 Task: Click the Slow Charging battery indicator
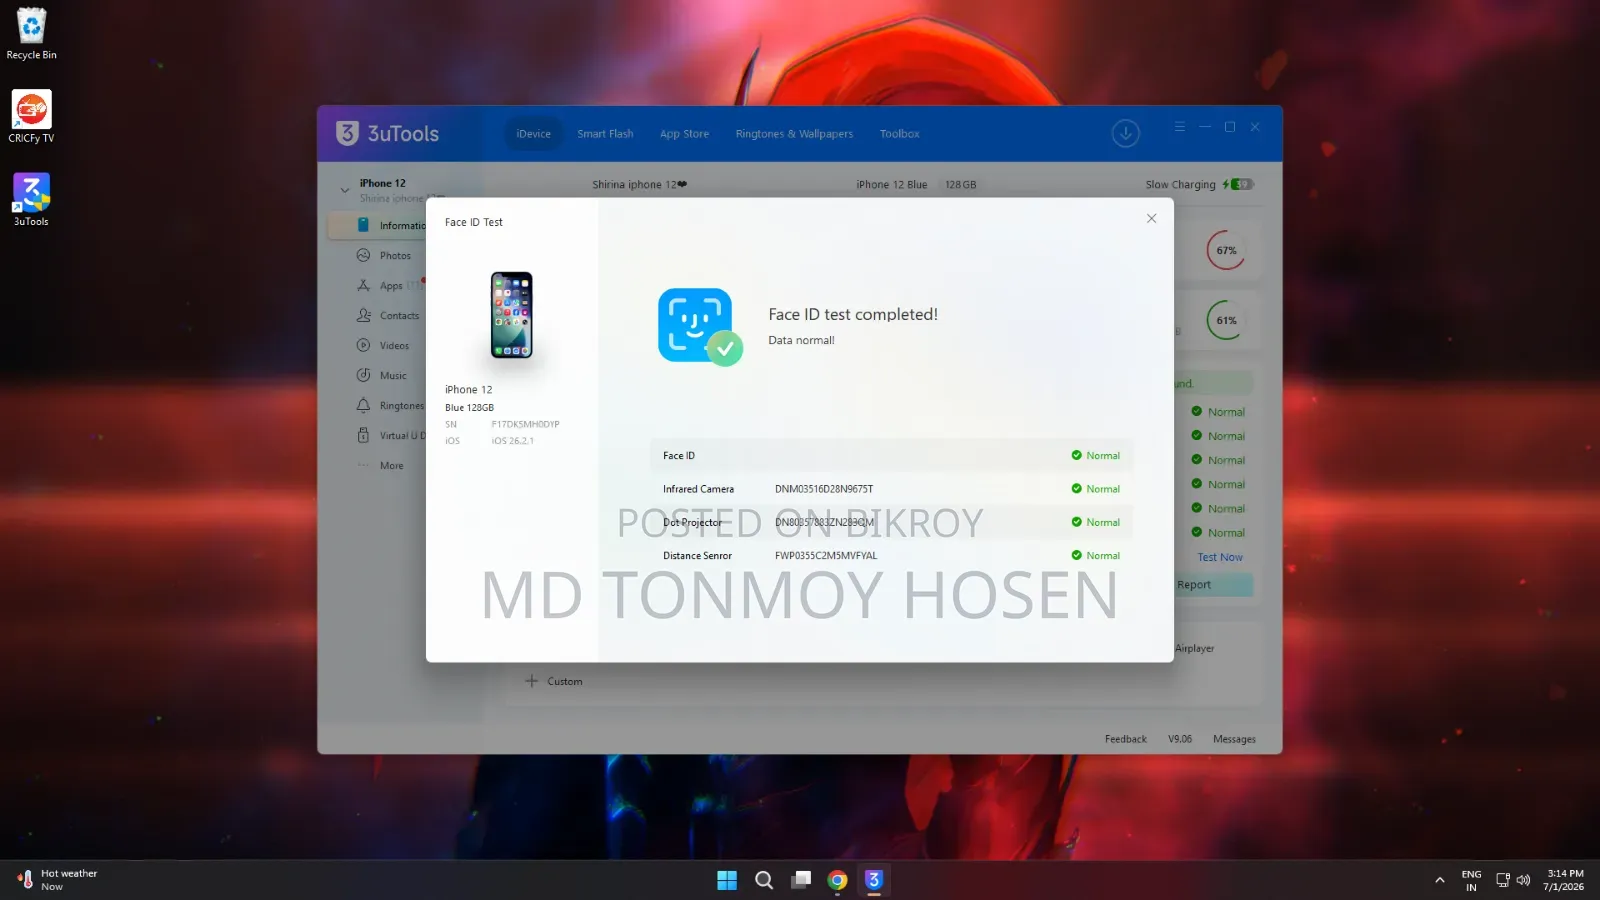[x=1199, y=184]
